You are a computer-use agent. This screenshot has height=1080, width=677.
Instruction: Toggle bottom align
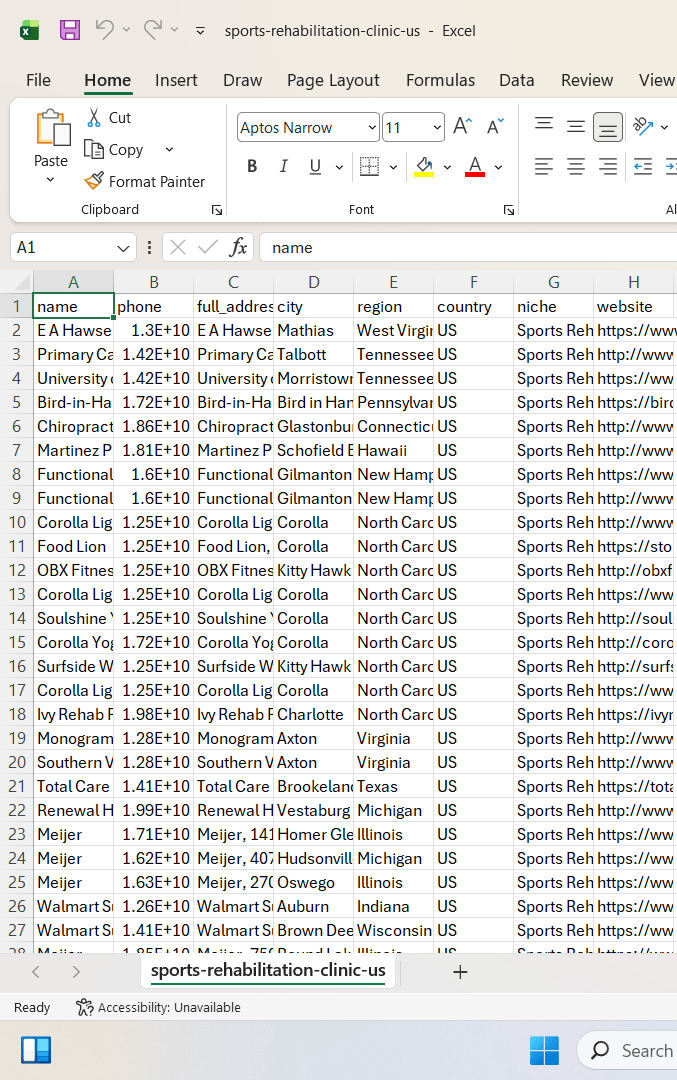click(x=607, y=127)
